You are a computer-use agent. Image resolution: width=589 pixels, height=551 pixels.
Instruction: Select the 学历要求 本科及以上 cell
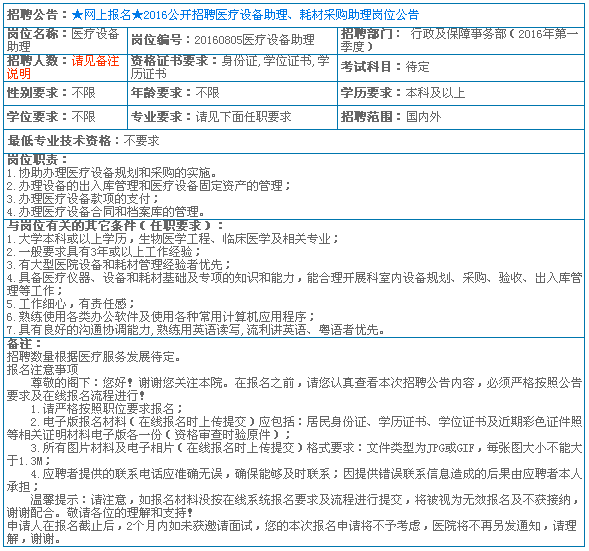[x=461, y=93]
